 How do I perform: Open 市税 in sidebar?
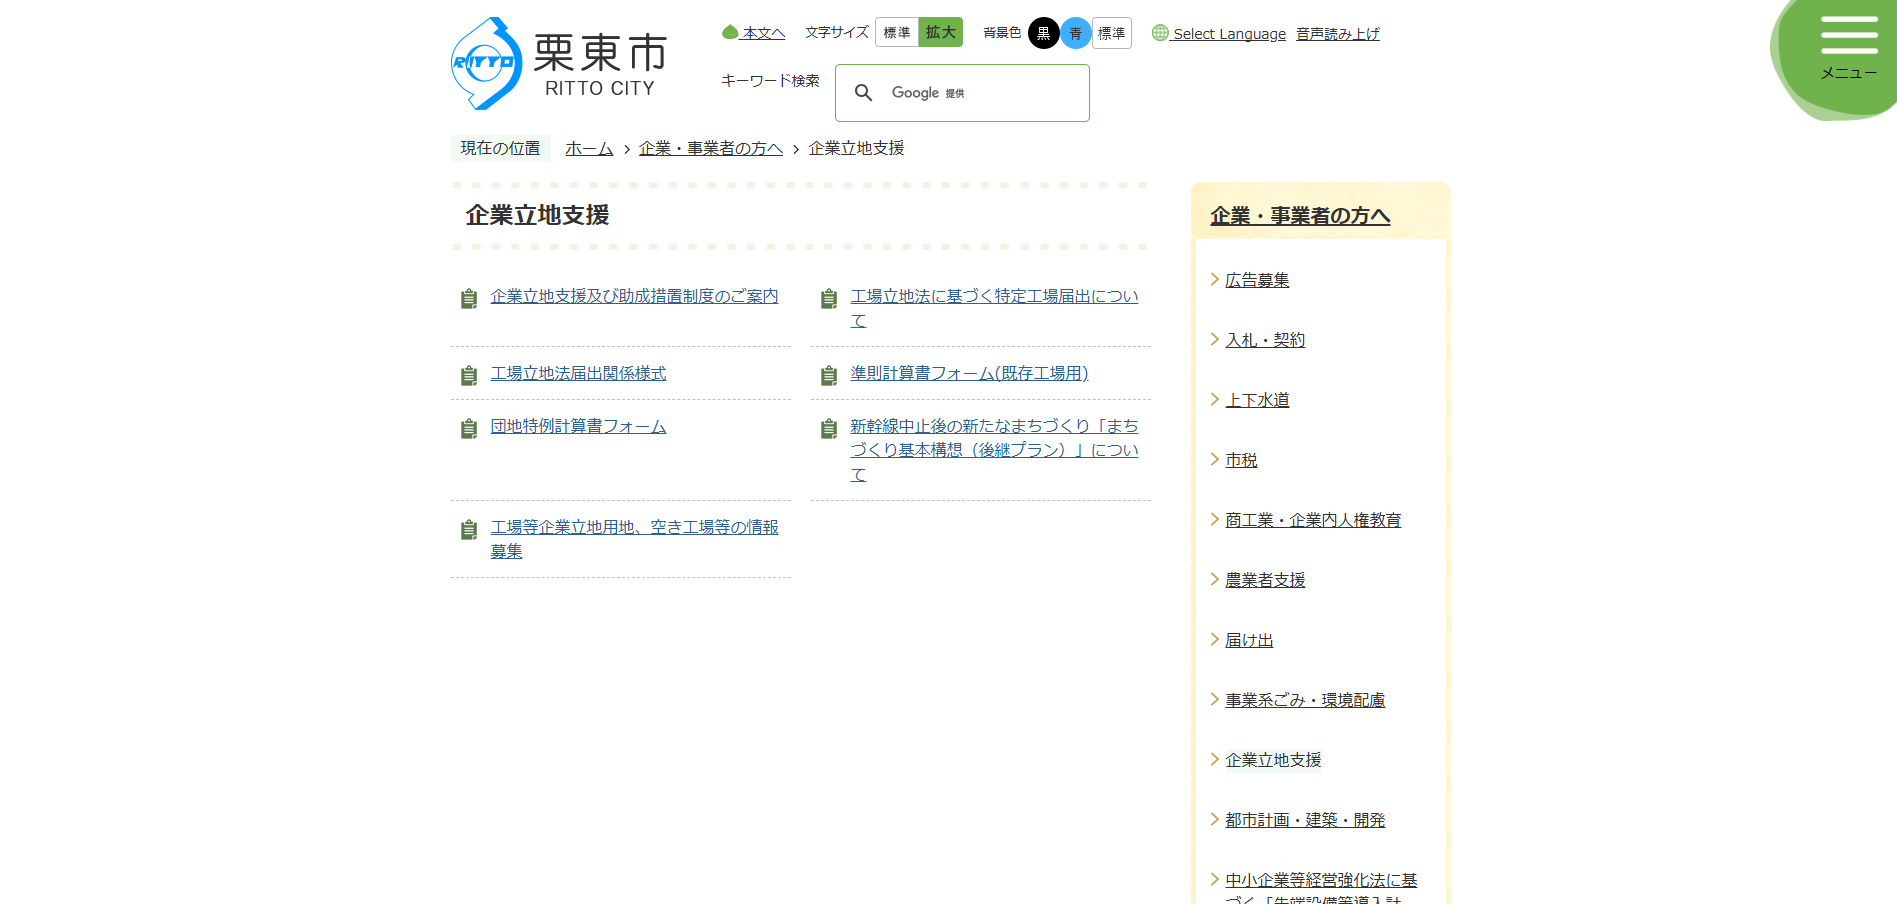[1241, 460]
